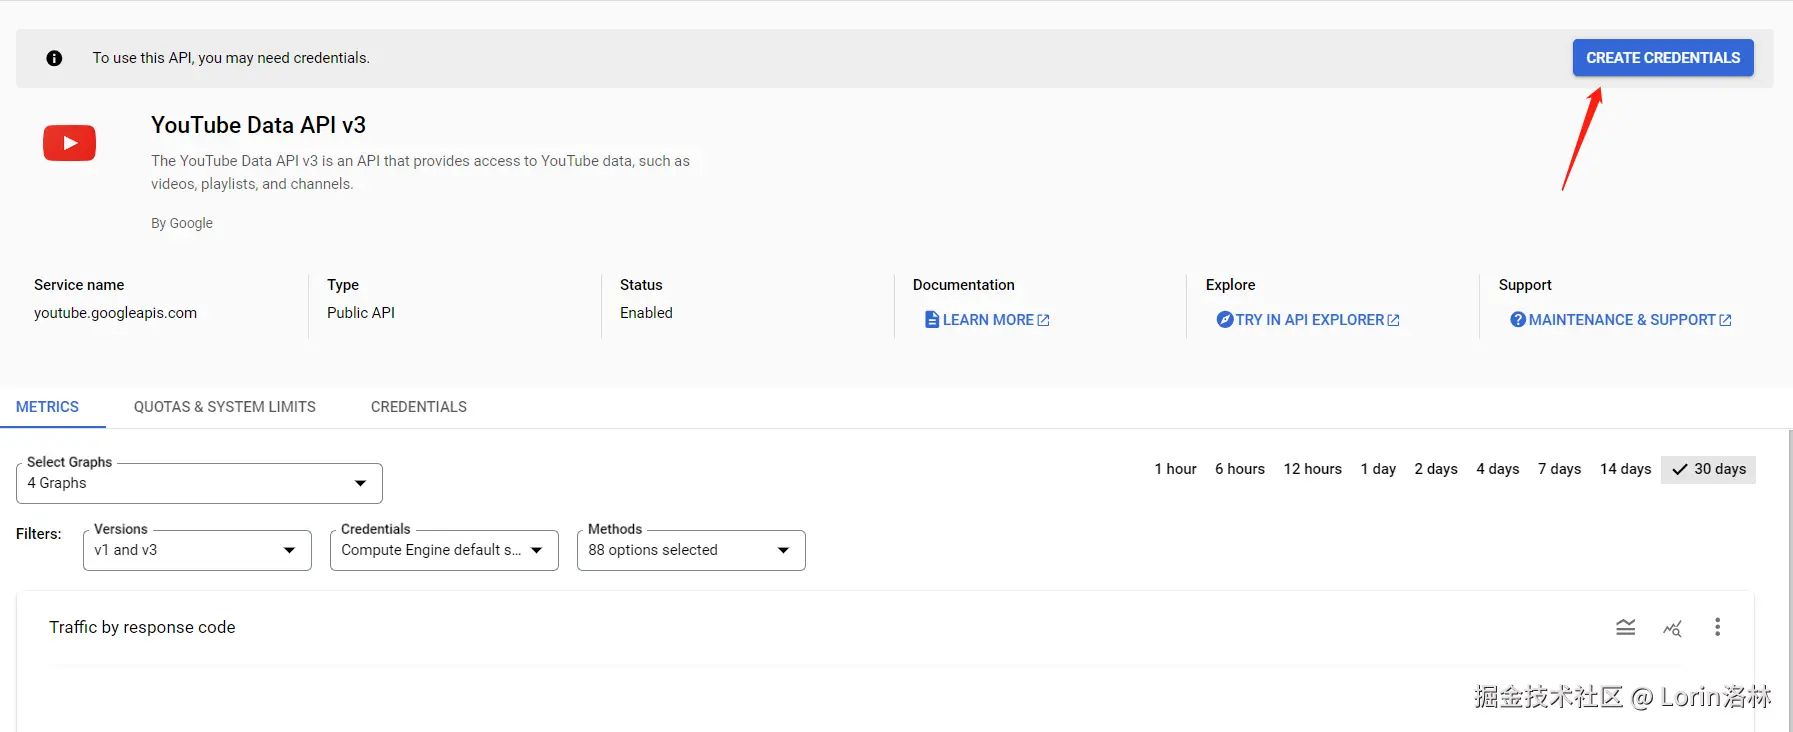Click the YouTube Data API v3 title

258,125
